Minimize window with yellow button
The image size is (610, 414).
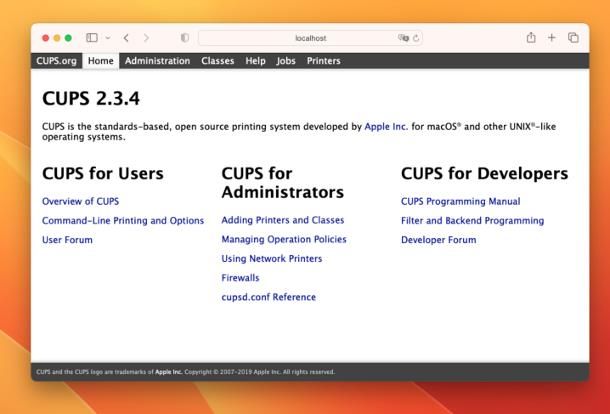pyautogui.click(x=57, y=38)
